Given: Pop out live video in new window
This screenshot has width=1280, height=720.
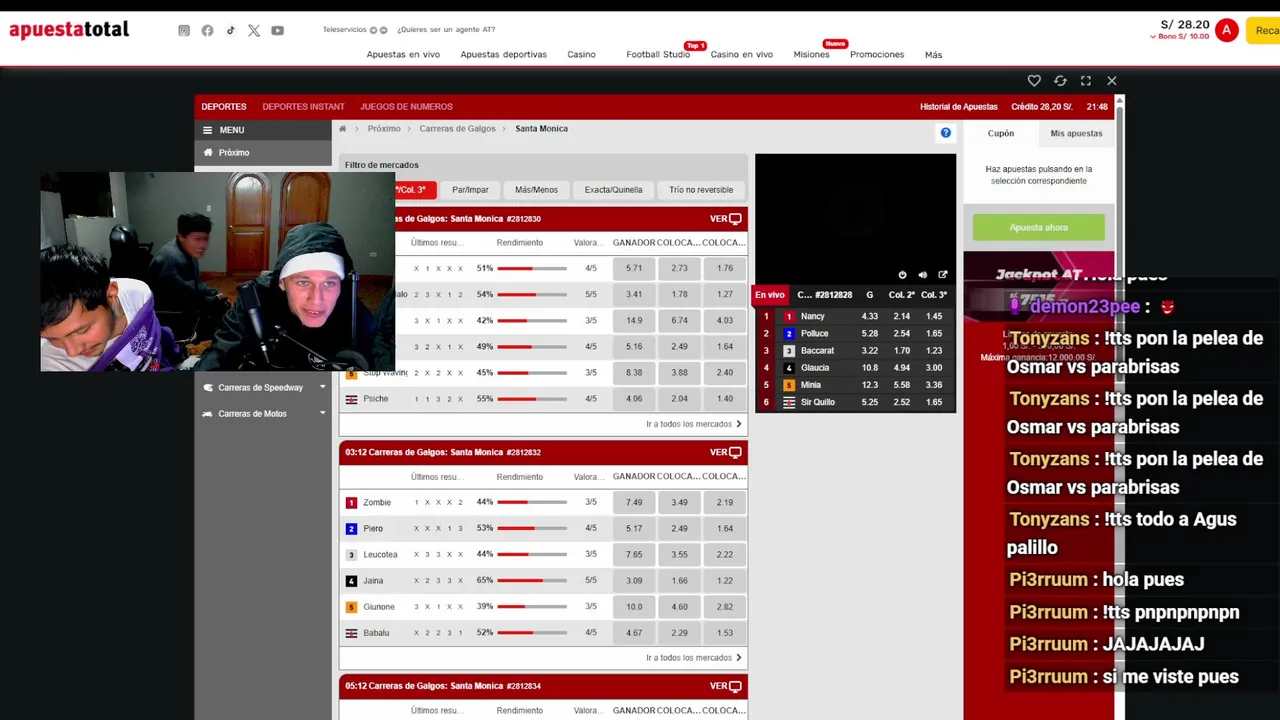Looking at the screenshot, I should [942, 275].
